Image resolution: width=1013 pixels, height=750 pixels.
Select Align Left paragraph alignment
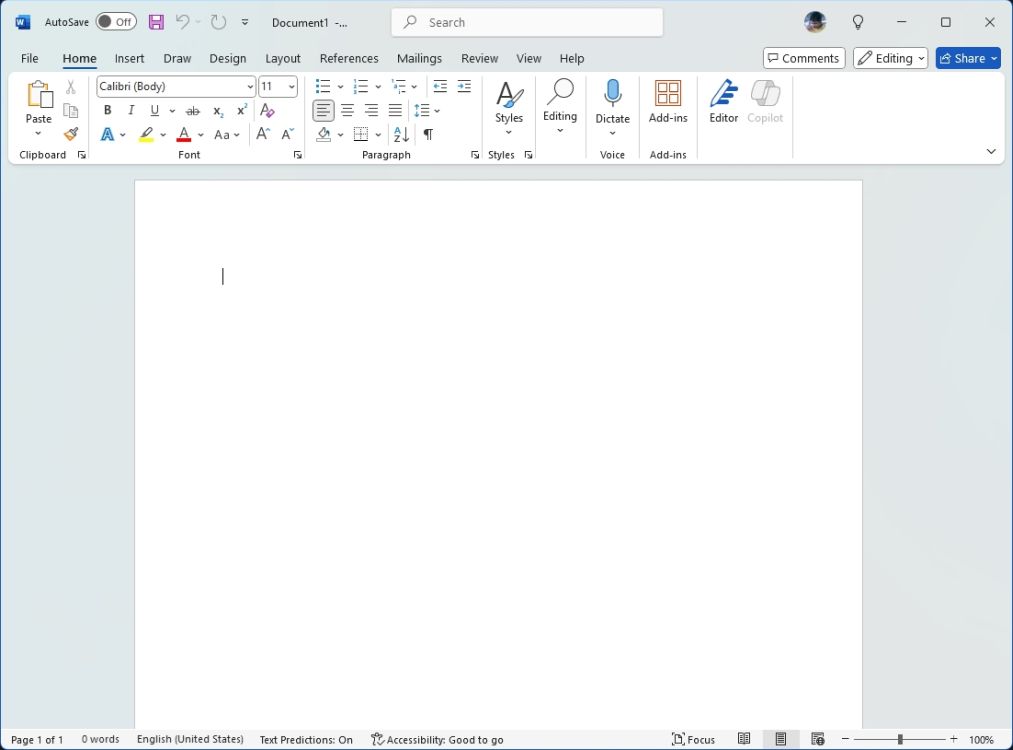click(323, 110)
